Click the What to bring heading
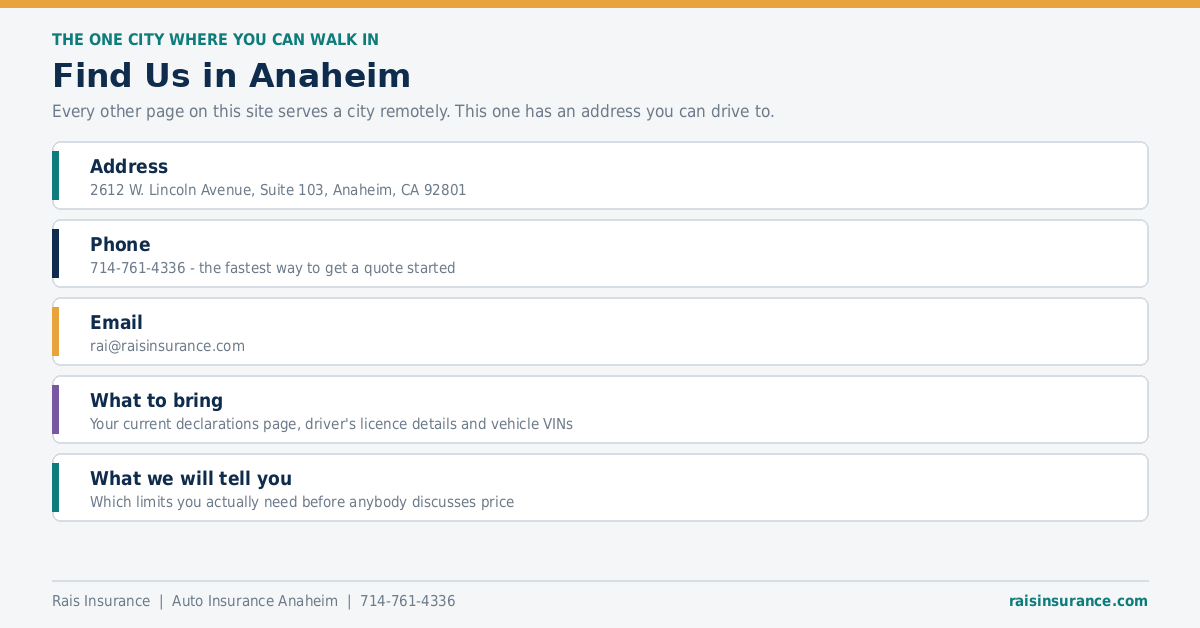The width and height of the screenshot is (1200, 628). [156, 401]
